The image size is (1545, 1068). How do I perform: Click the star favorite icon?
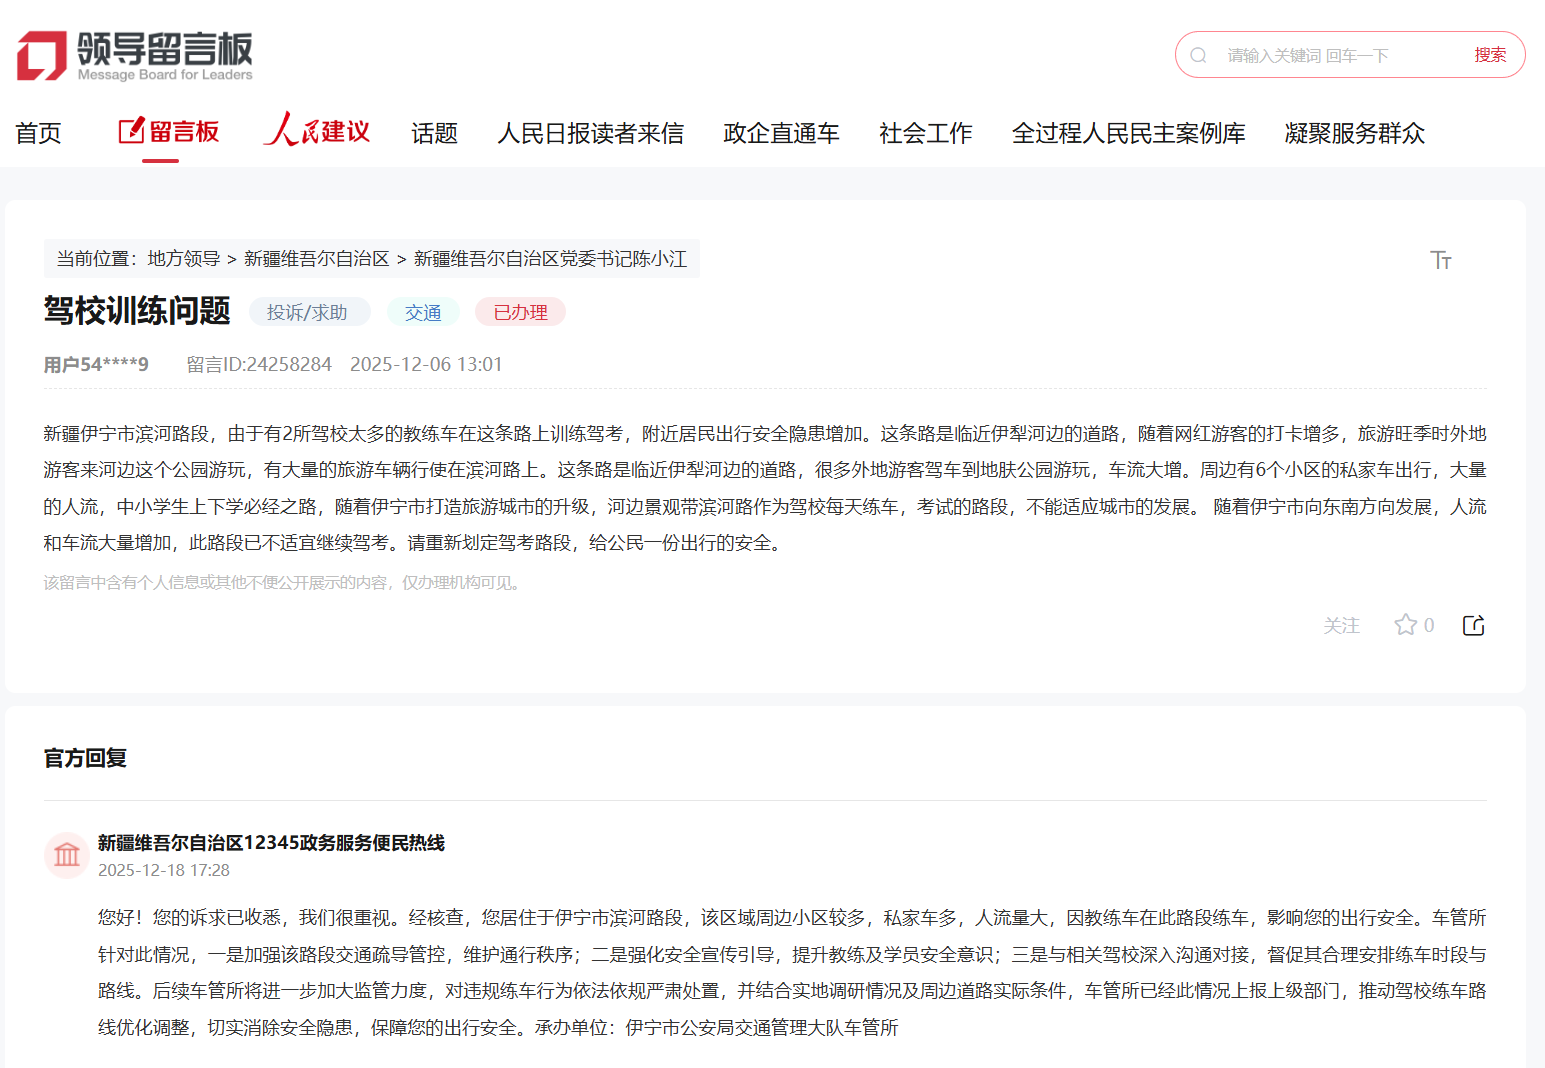click(1405, 625)
